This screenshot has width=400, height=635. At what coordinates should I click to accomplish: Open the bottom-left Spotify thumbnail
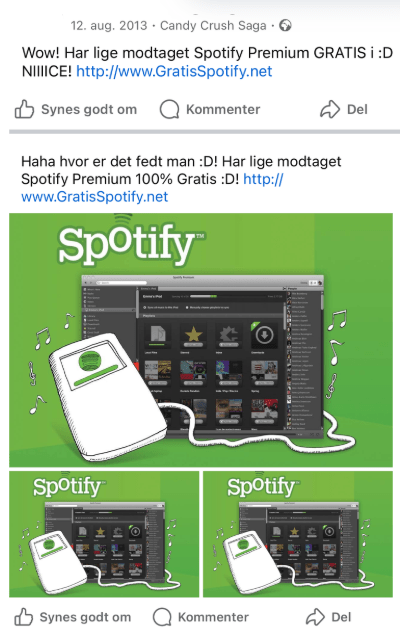(104, 534)
